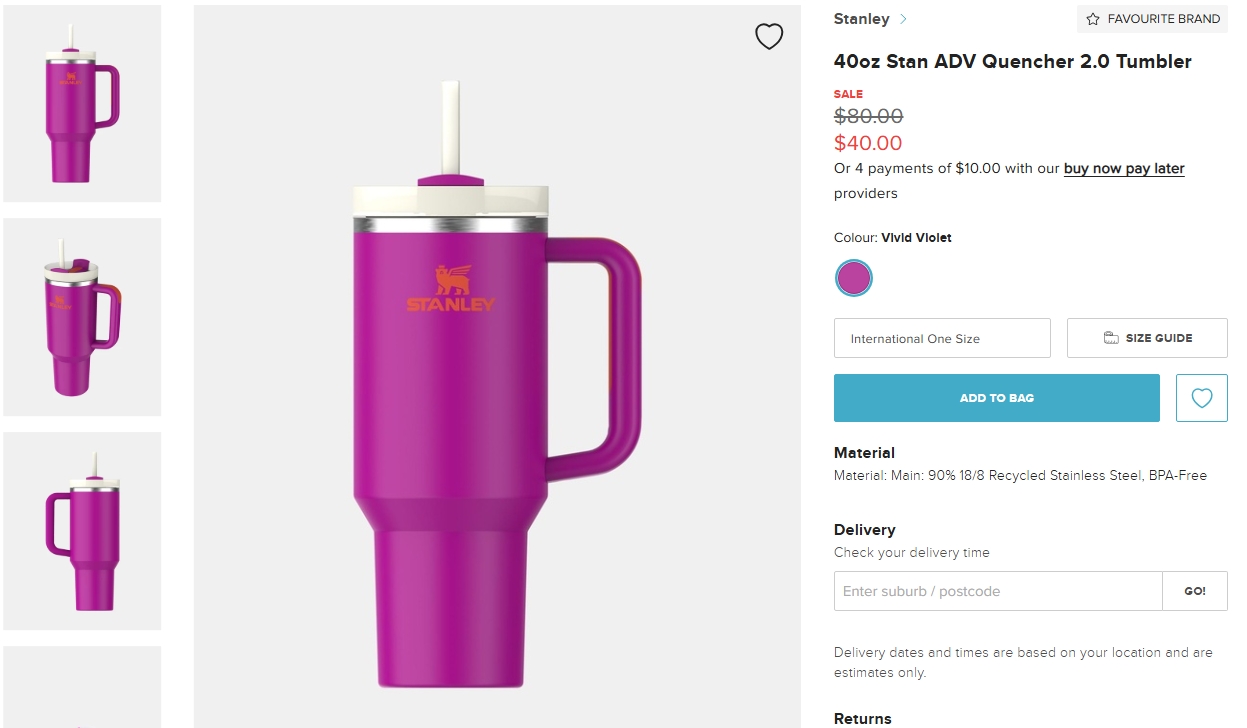Screen dimensions: 1247x728
Task: Click the wishlist heart beside Add to Bag
Action: click(x=1202, y=398)
